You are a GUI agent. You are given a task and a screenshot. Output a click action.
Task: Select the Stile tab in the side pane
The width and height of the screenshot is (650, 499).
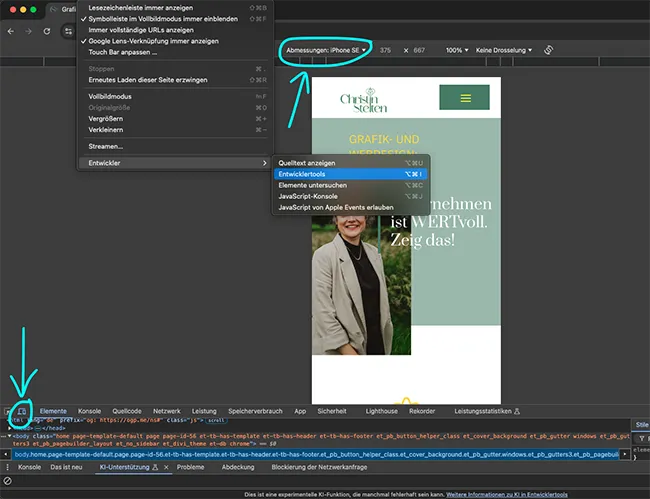pos(642,424)
